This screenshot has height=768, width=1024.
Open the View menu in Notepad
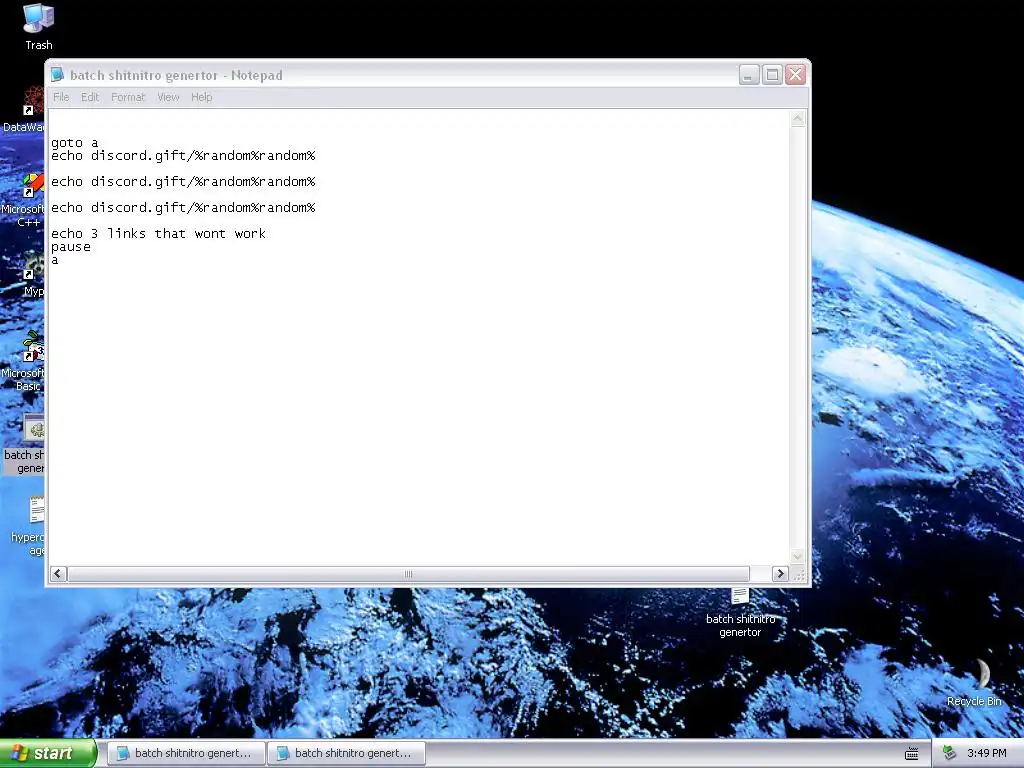tap(168, 97)
